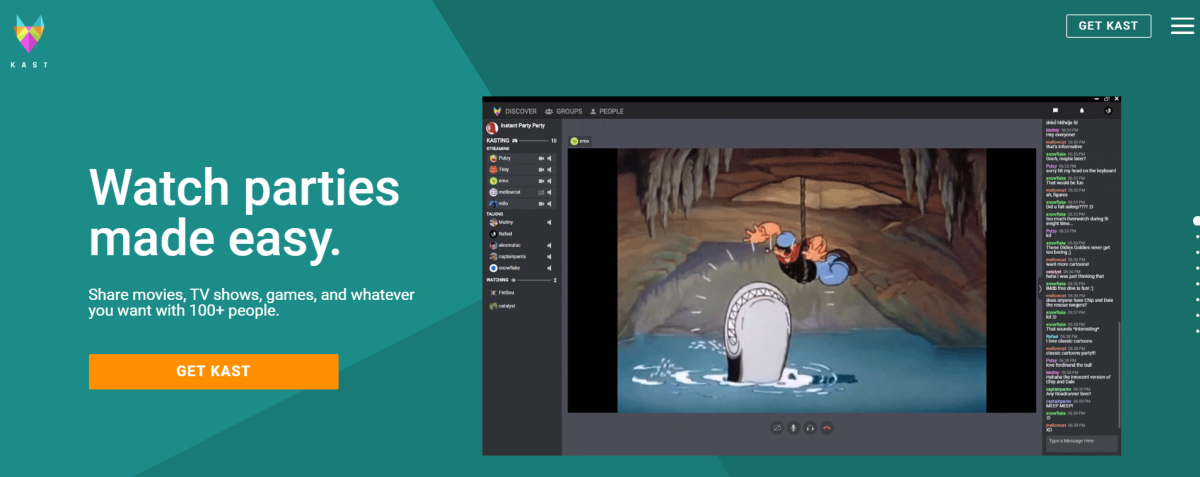Screen dimensions: 1200x477
Task: Toggle mellowcat's screen share icon
Action: (x=541, y=192)
